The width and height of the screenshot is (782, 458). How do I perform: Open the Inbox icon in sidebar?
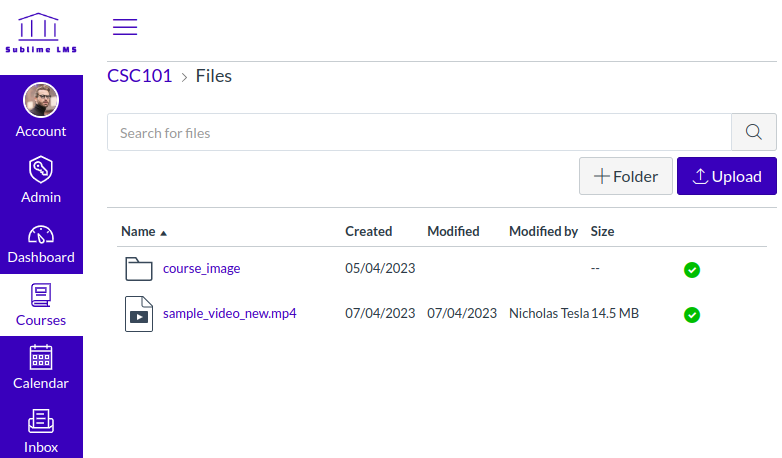point(41,421)
